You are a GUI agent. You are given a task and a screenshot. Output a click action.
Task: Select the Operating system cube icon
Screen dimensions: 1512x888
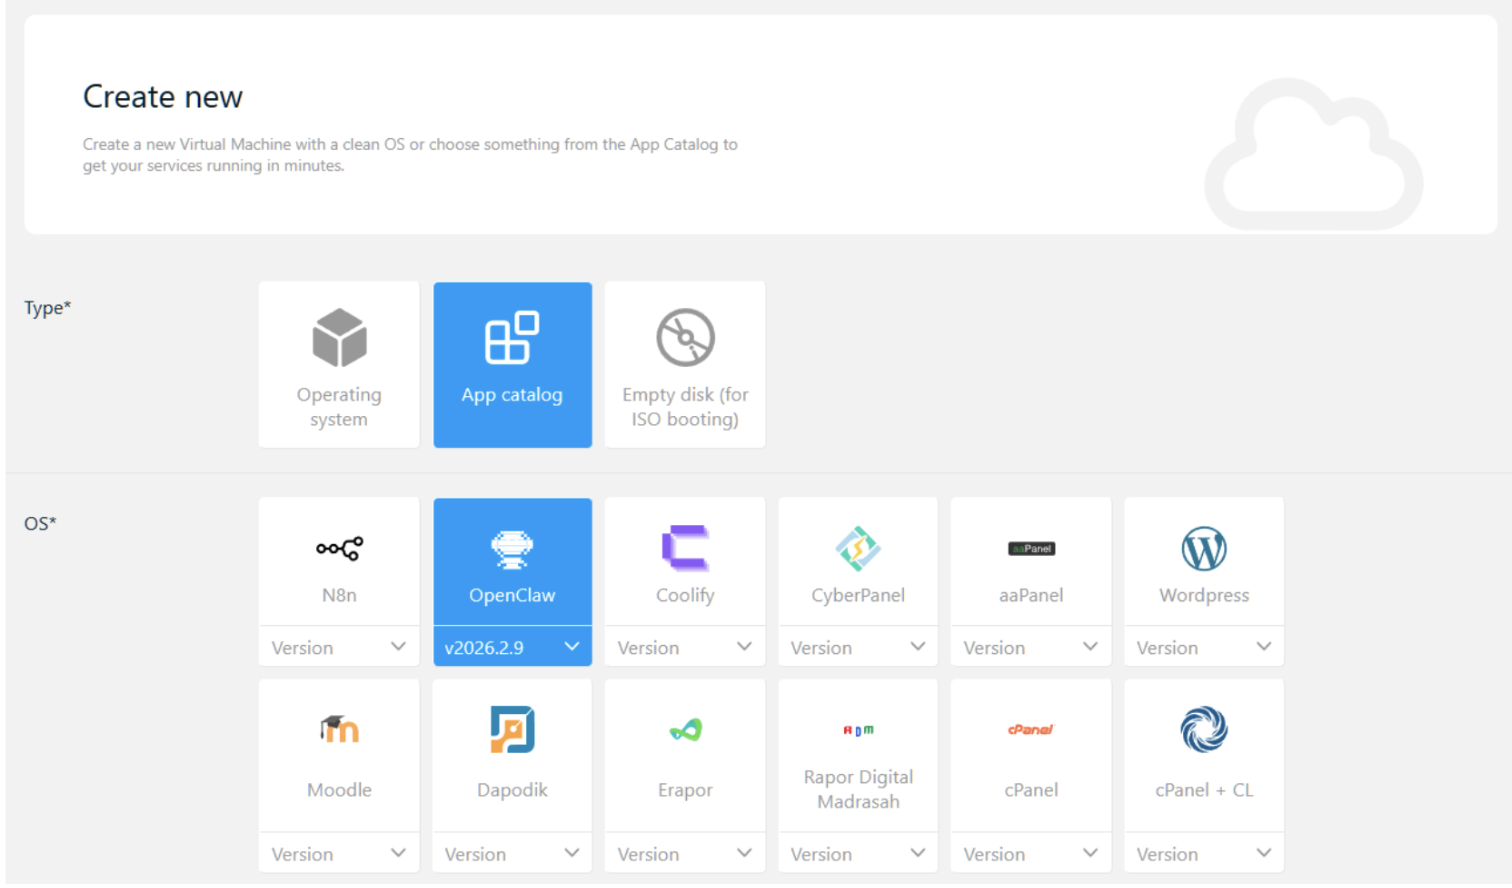coord(339,338)
